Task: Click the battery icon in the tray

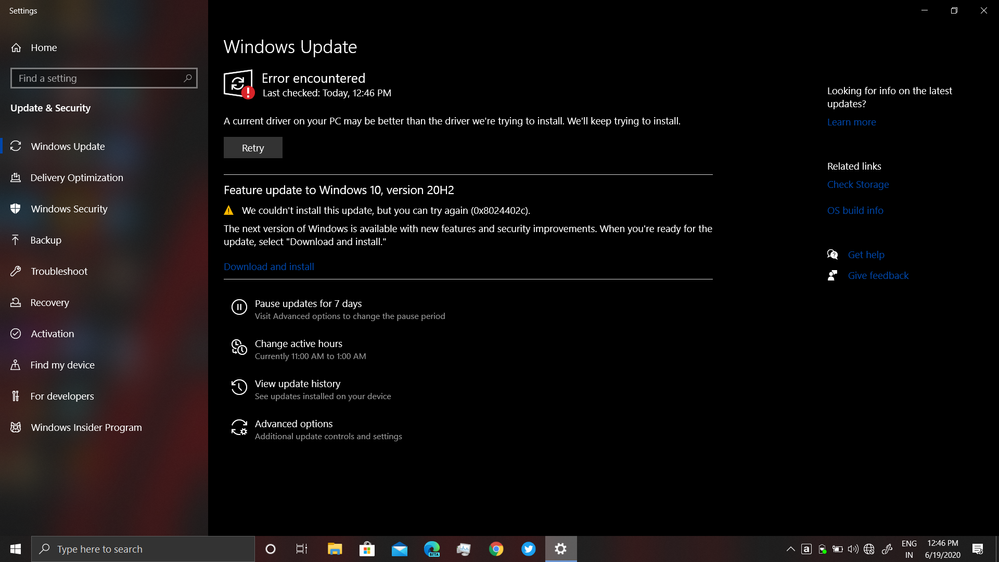Action: (x=838, y=549)
